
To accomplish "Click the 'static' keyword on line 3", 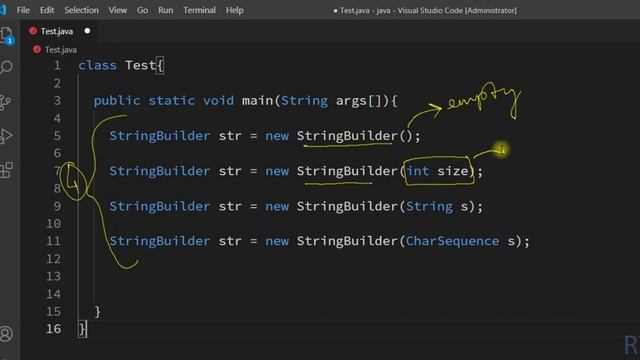I will click(171, 101).
